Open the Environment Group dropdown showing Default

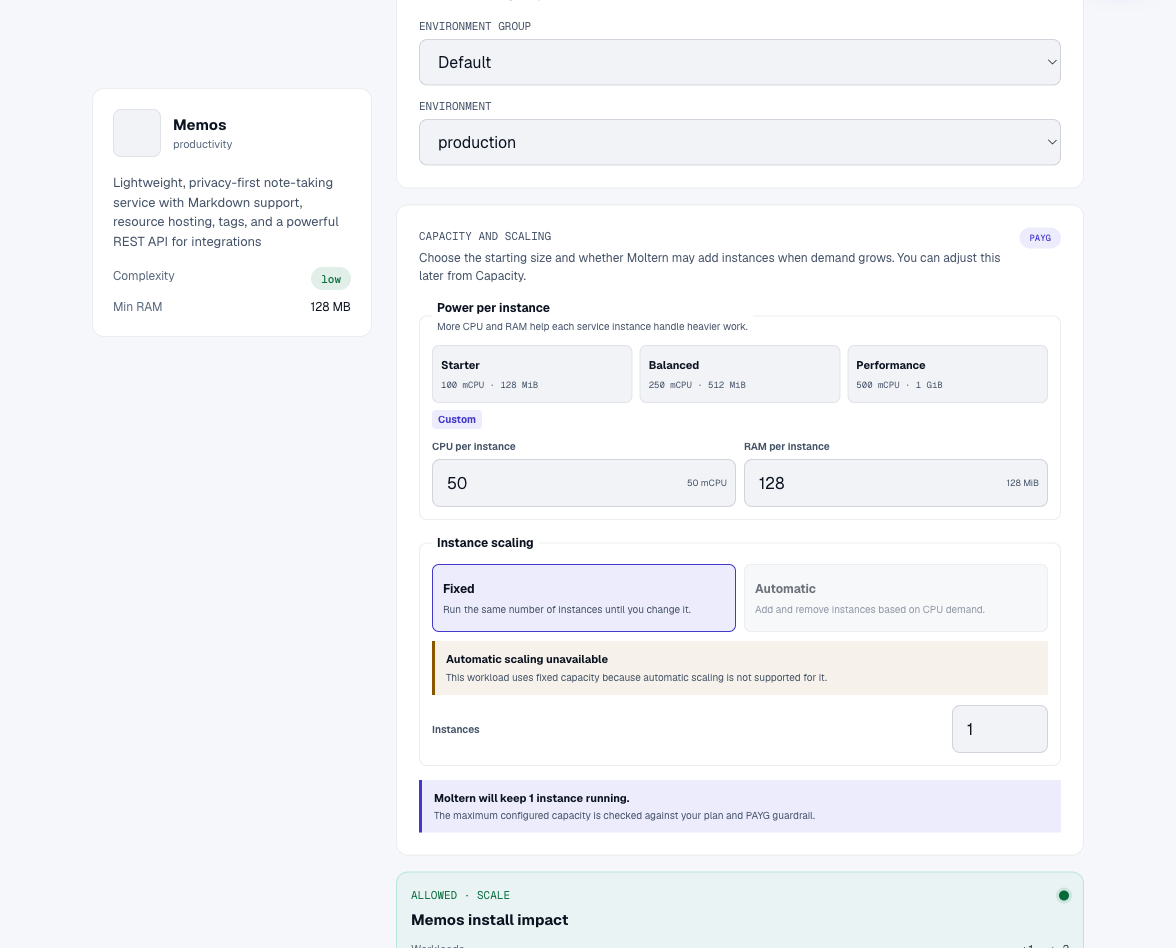[740, 62]
